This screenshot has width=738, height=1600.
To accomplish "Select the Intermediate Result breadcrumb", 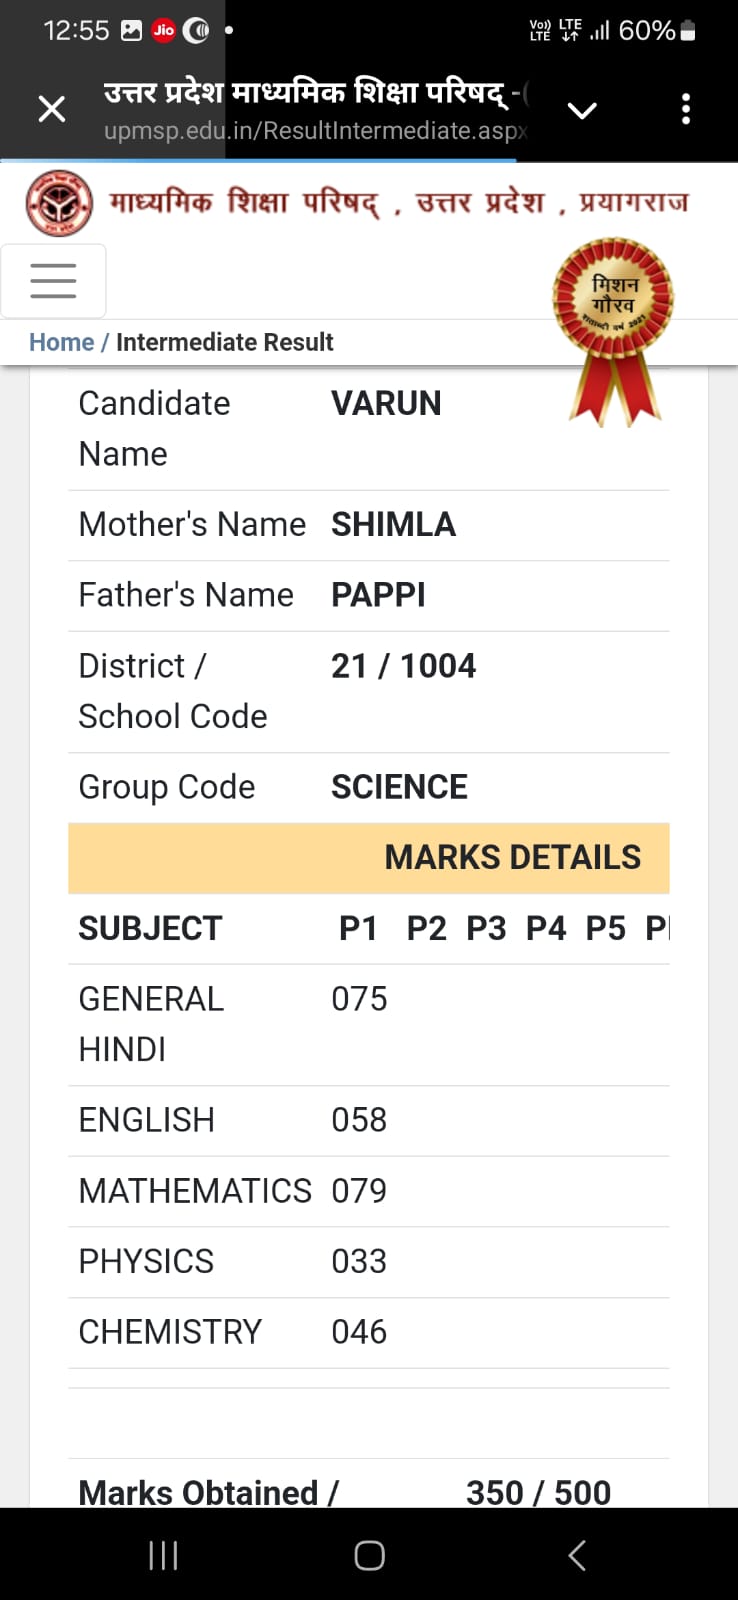I will (224, 342).
